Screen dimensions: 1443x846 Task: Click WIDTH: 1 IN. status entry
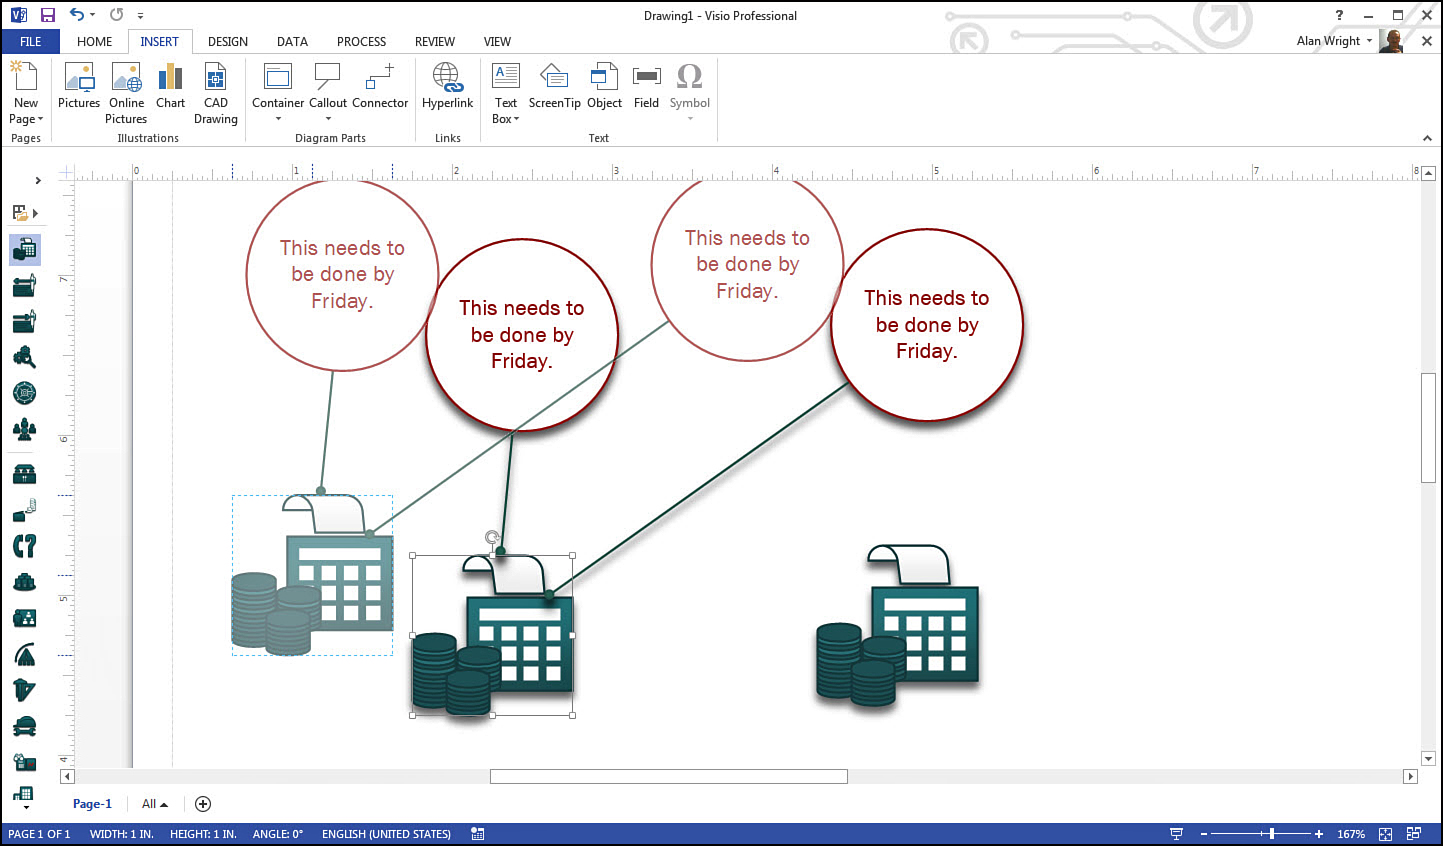(121, 834)
